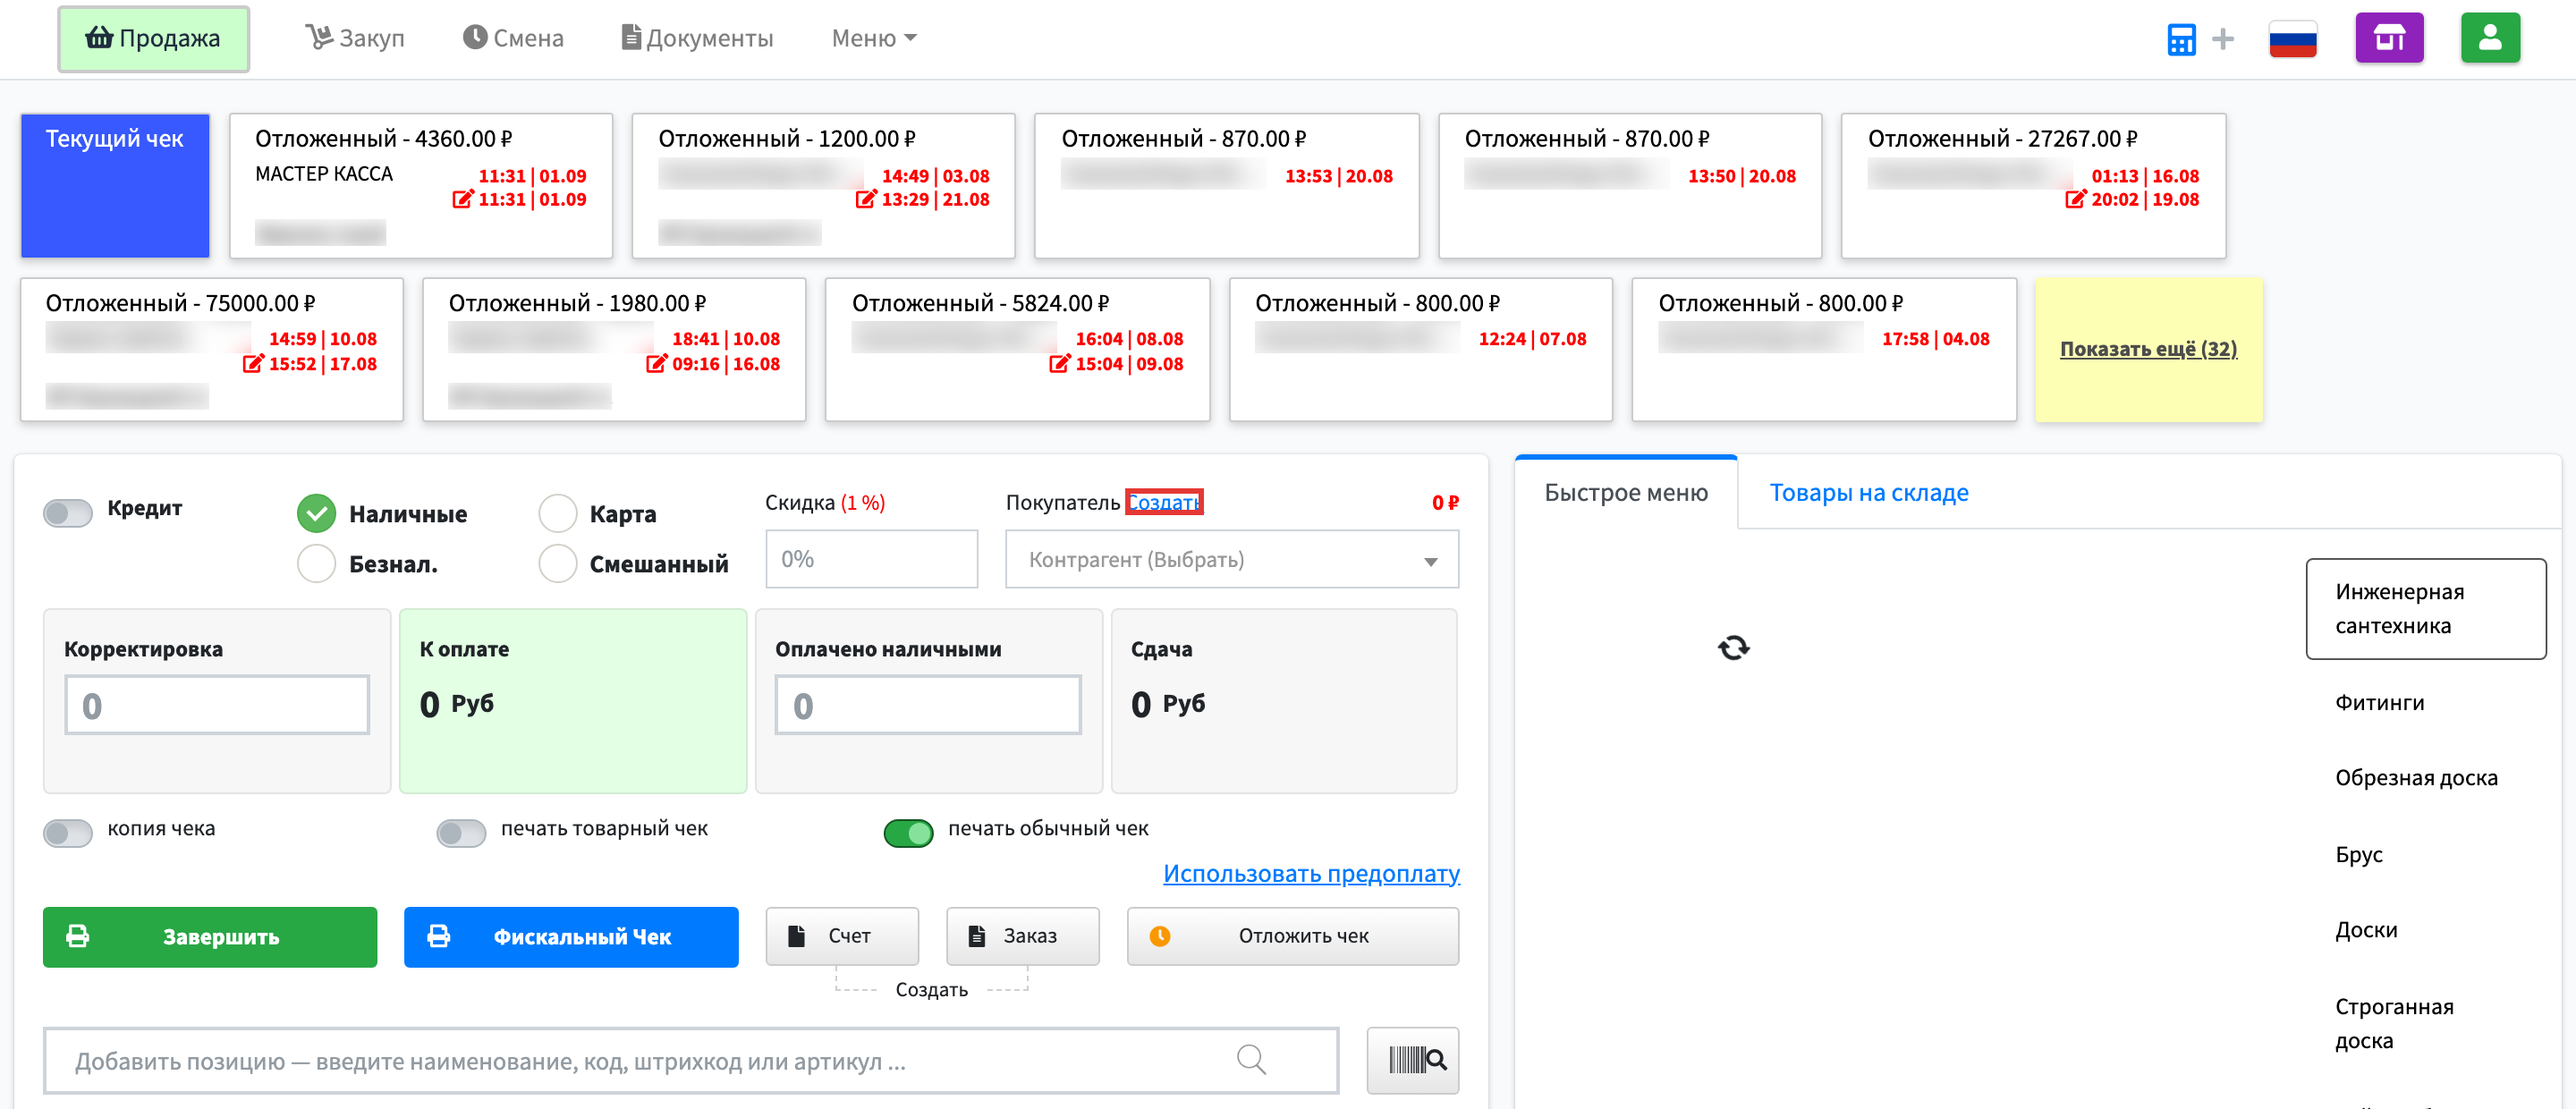Viewport: 2576px width, 1109px height.
Task: Open deferred receipt 870.00 dated 13:50
Action: coord(1630,186)
